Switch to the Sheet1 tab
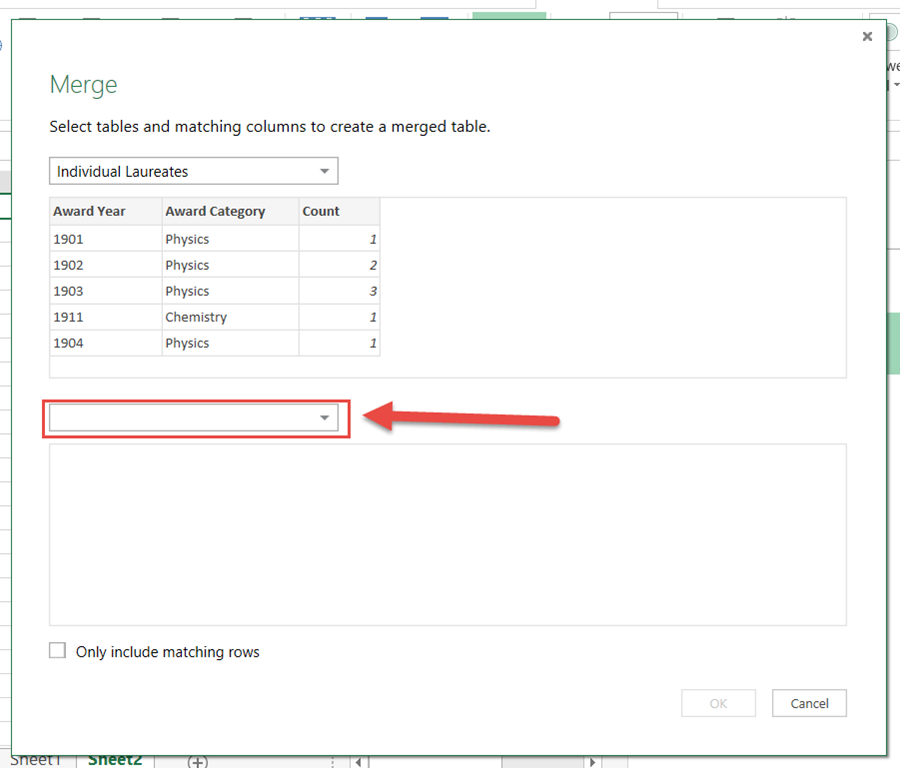900x768 pixels. pyautogui.click(x=35, y=760)
